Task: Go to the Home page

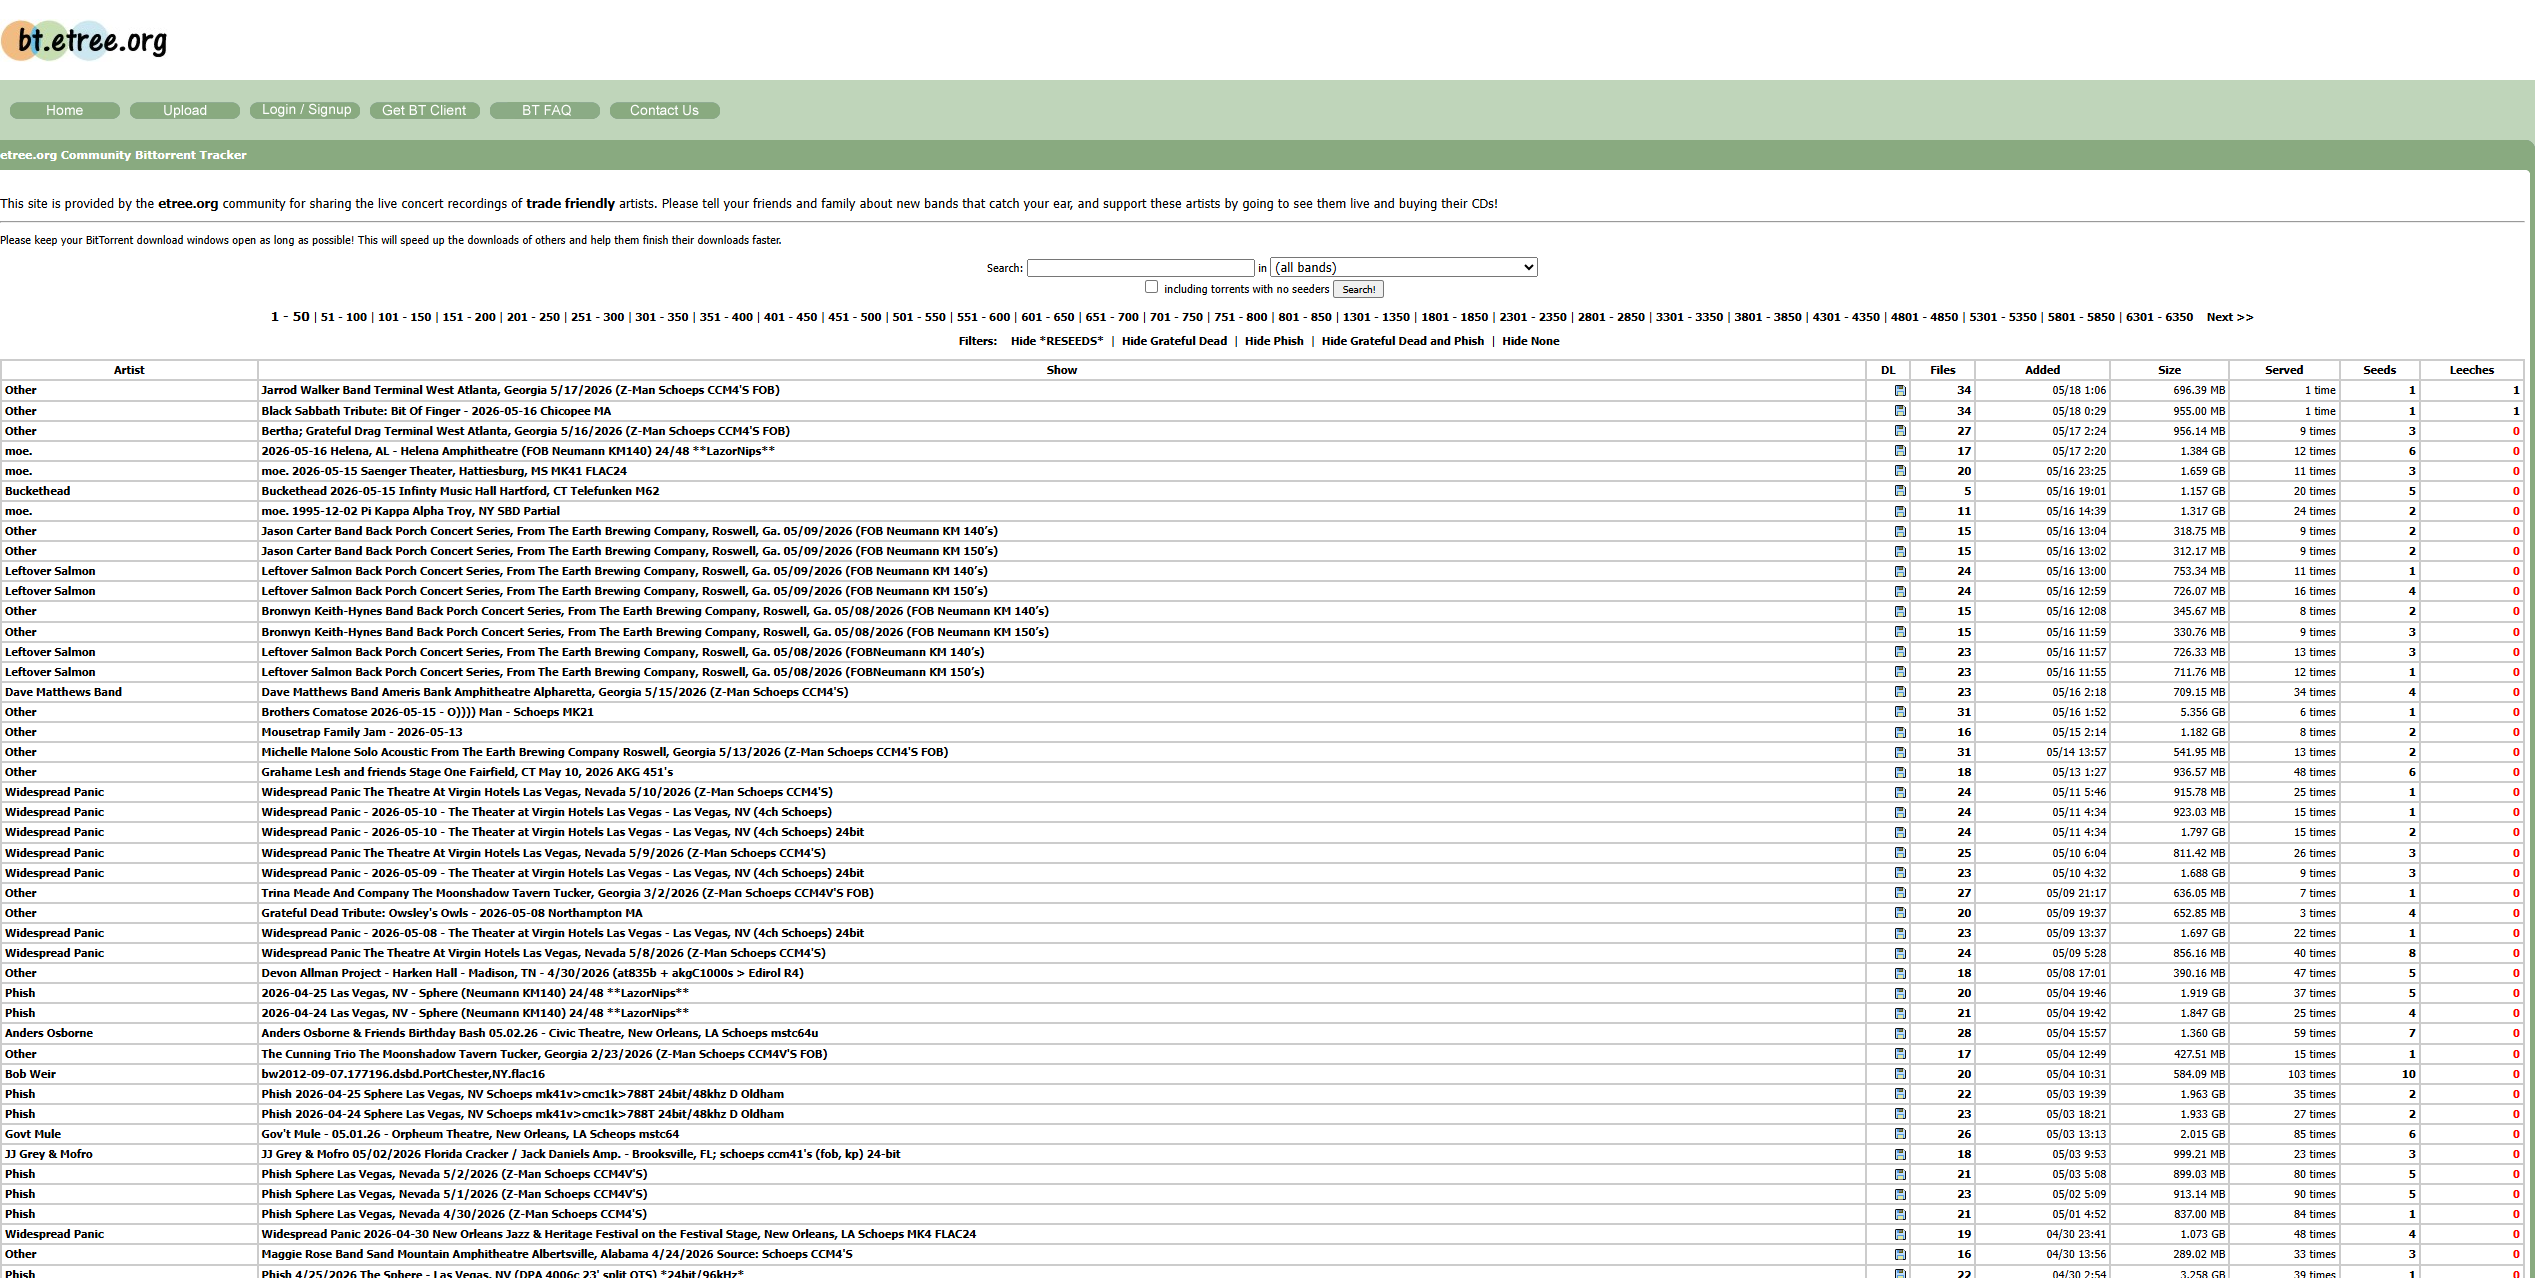Action: (x=64, y=110)
